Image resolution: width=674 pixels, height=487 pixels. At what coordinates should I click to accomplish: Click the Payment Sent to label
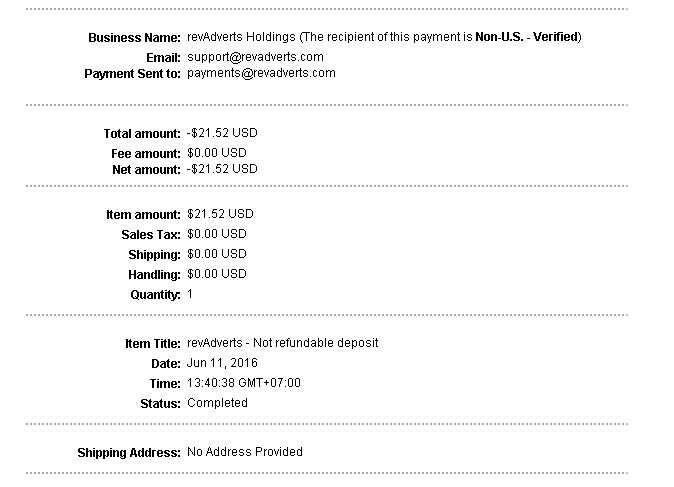133,73
